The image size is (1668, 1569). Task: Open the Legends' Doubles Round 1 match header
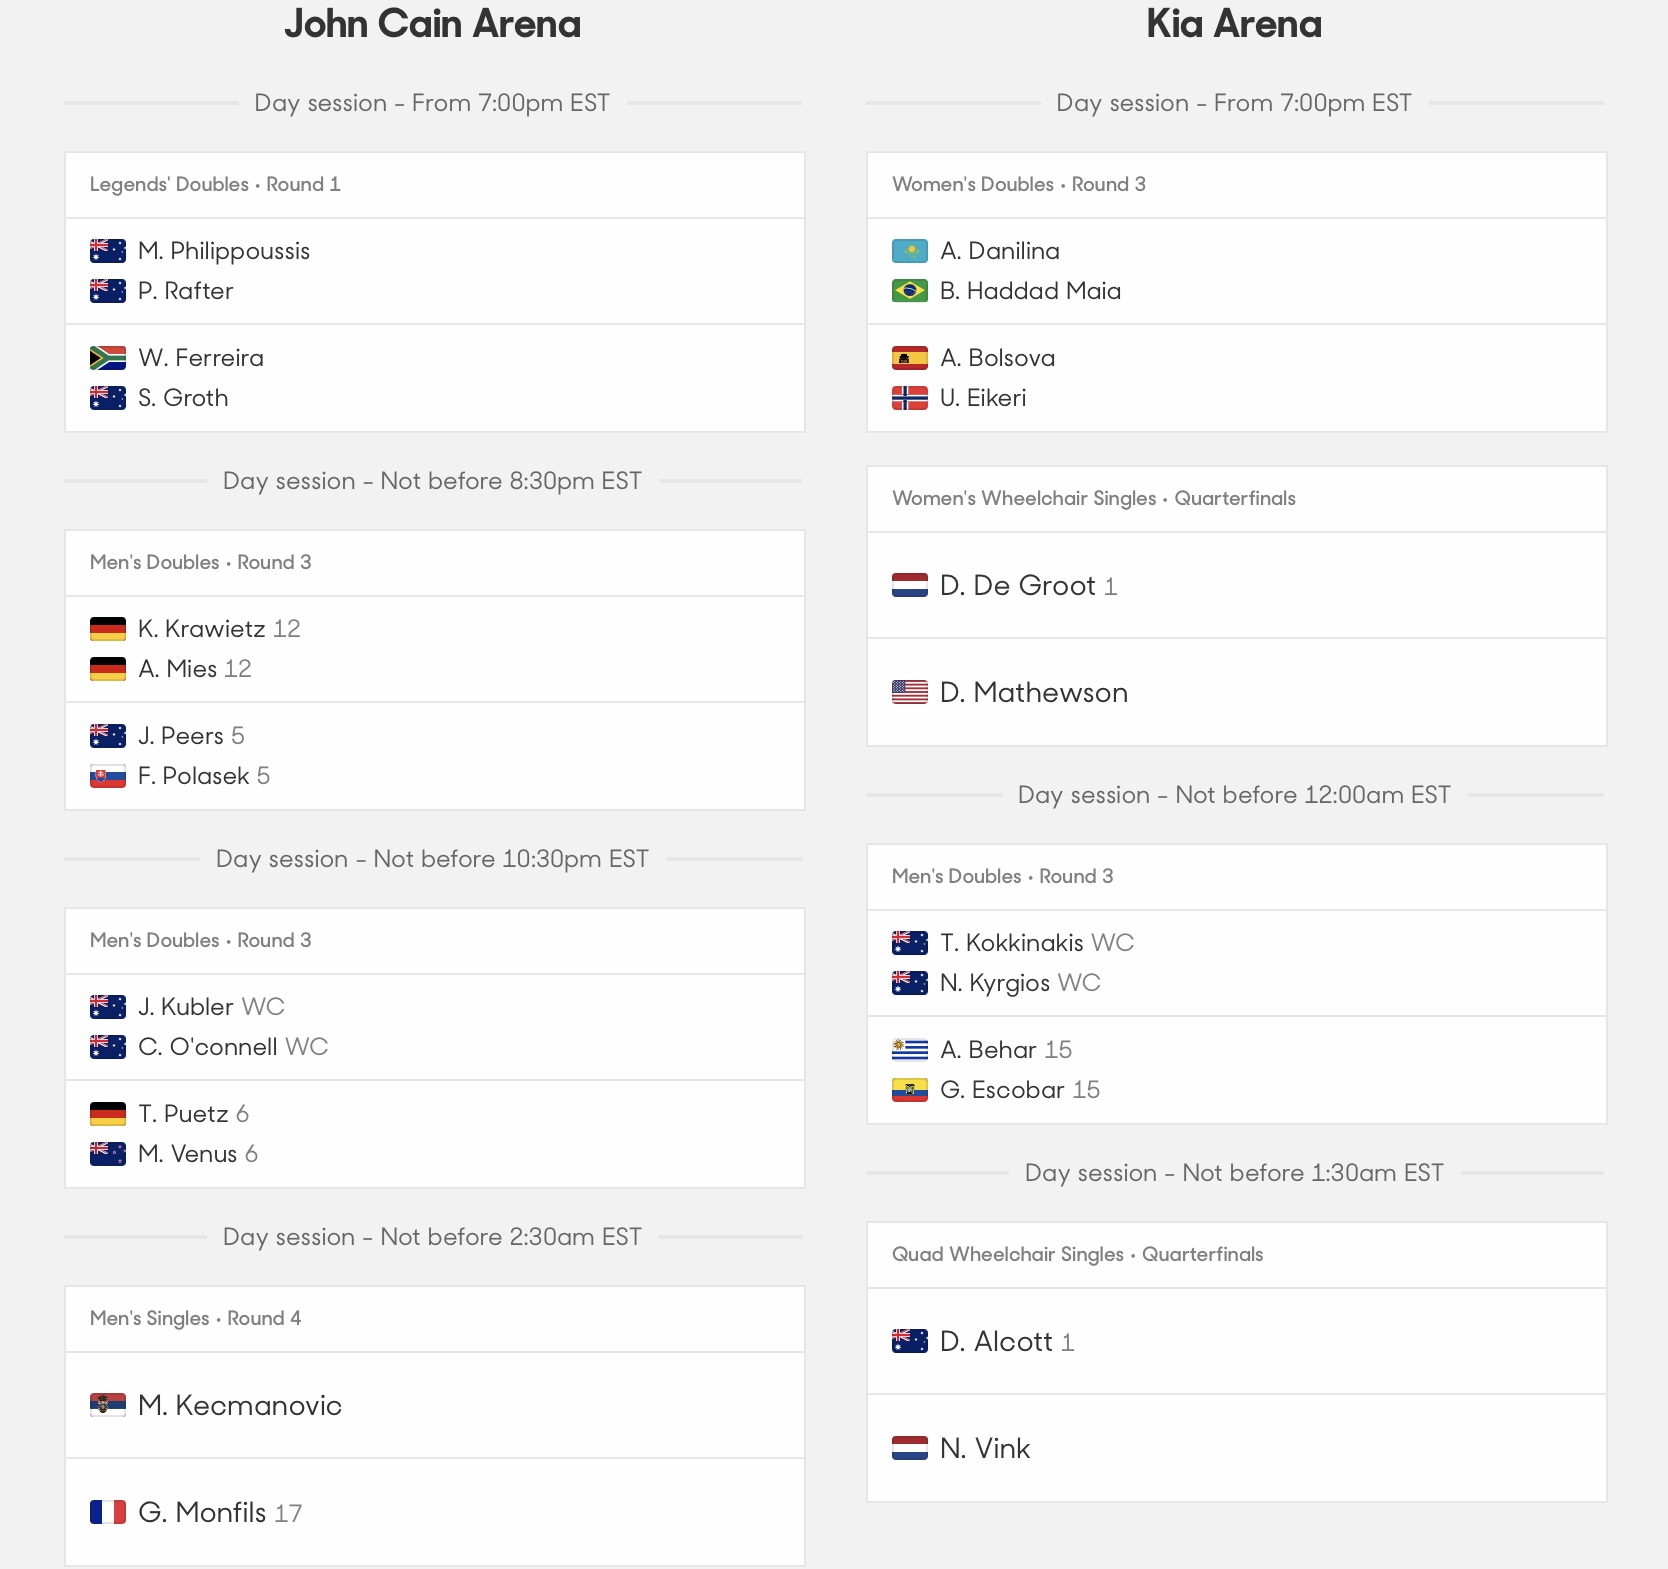coord(435,185)
